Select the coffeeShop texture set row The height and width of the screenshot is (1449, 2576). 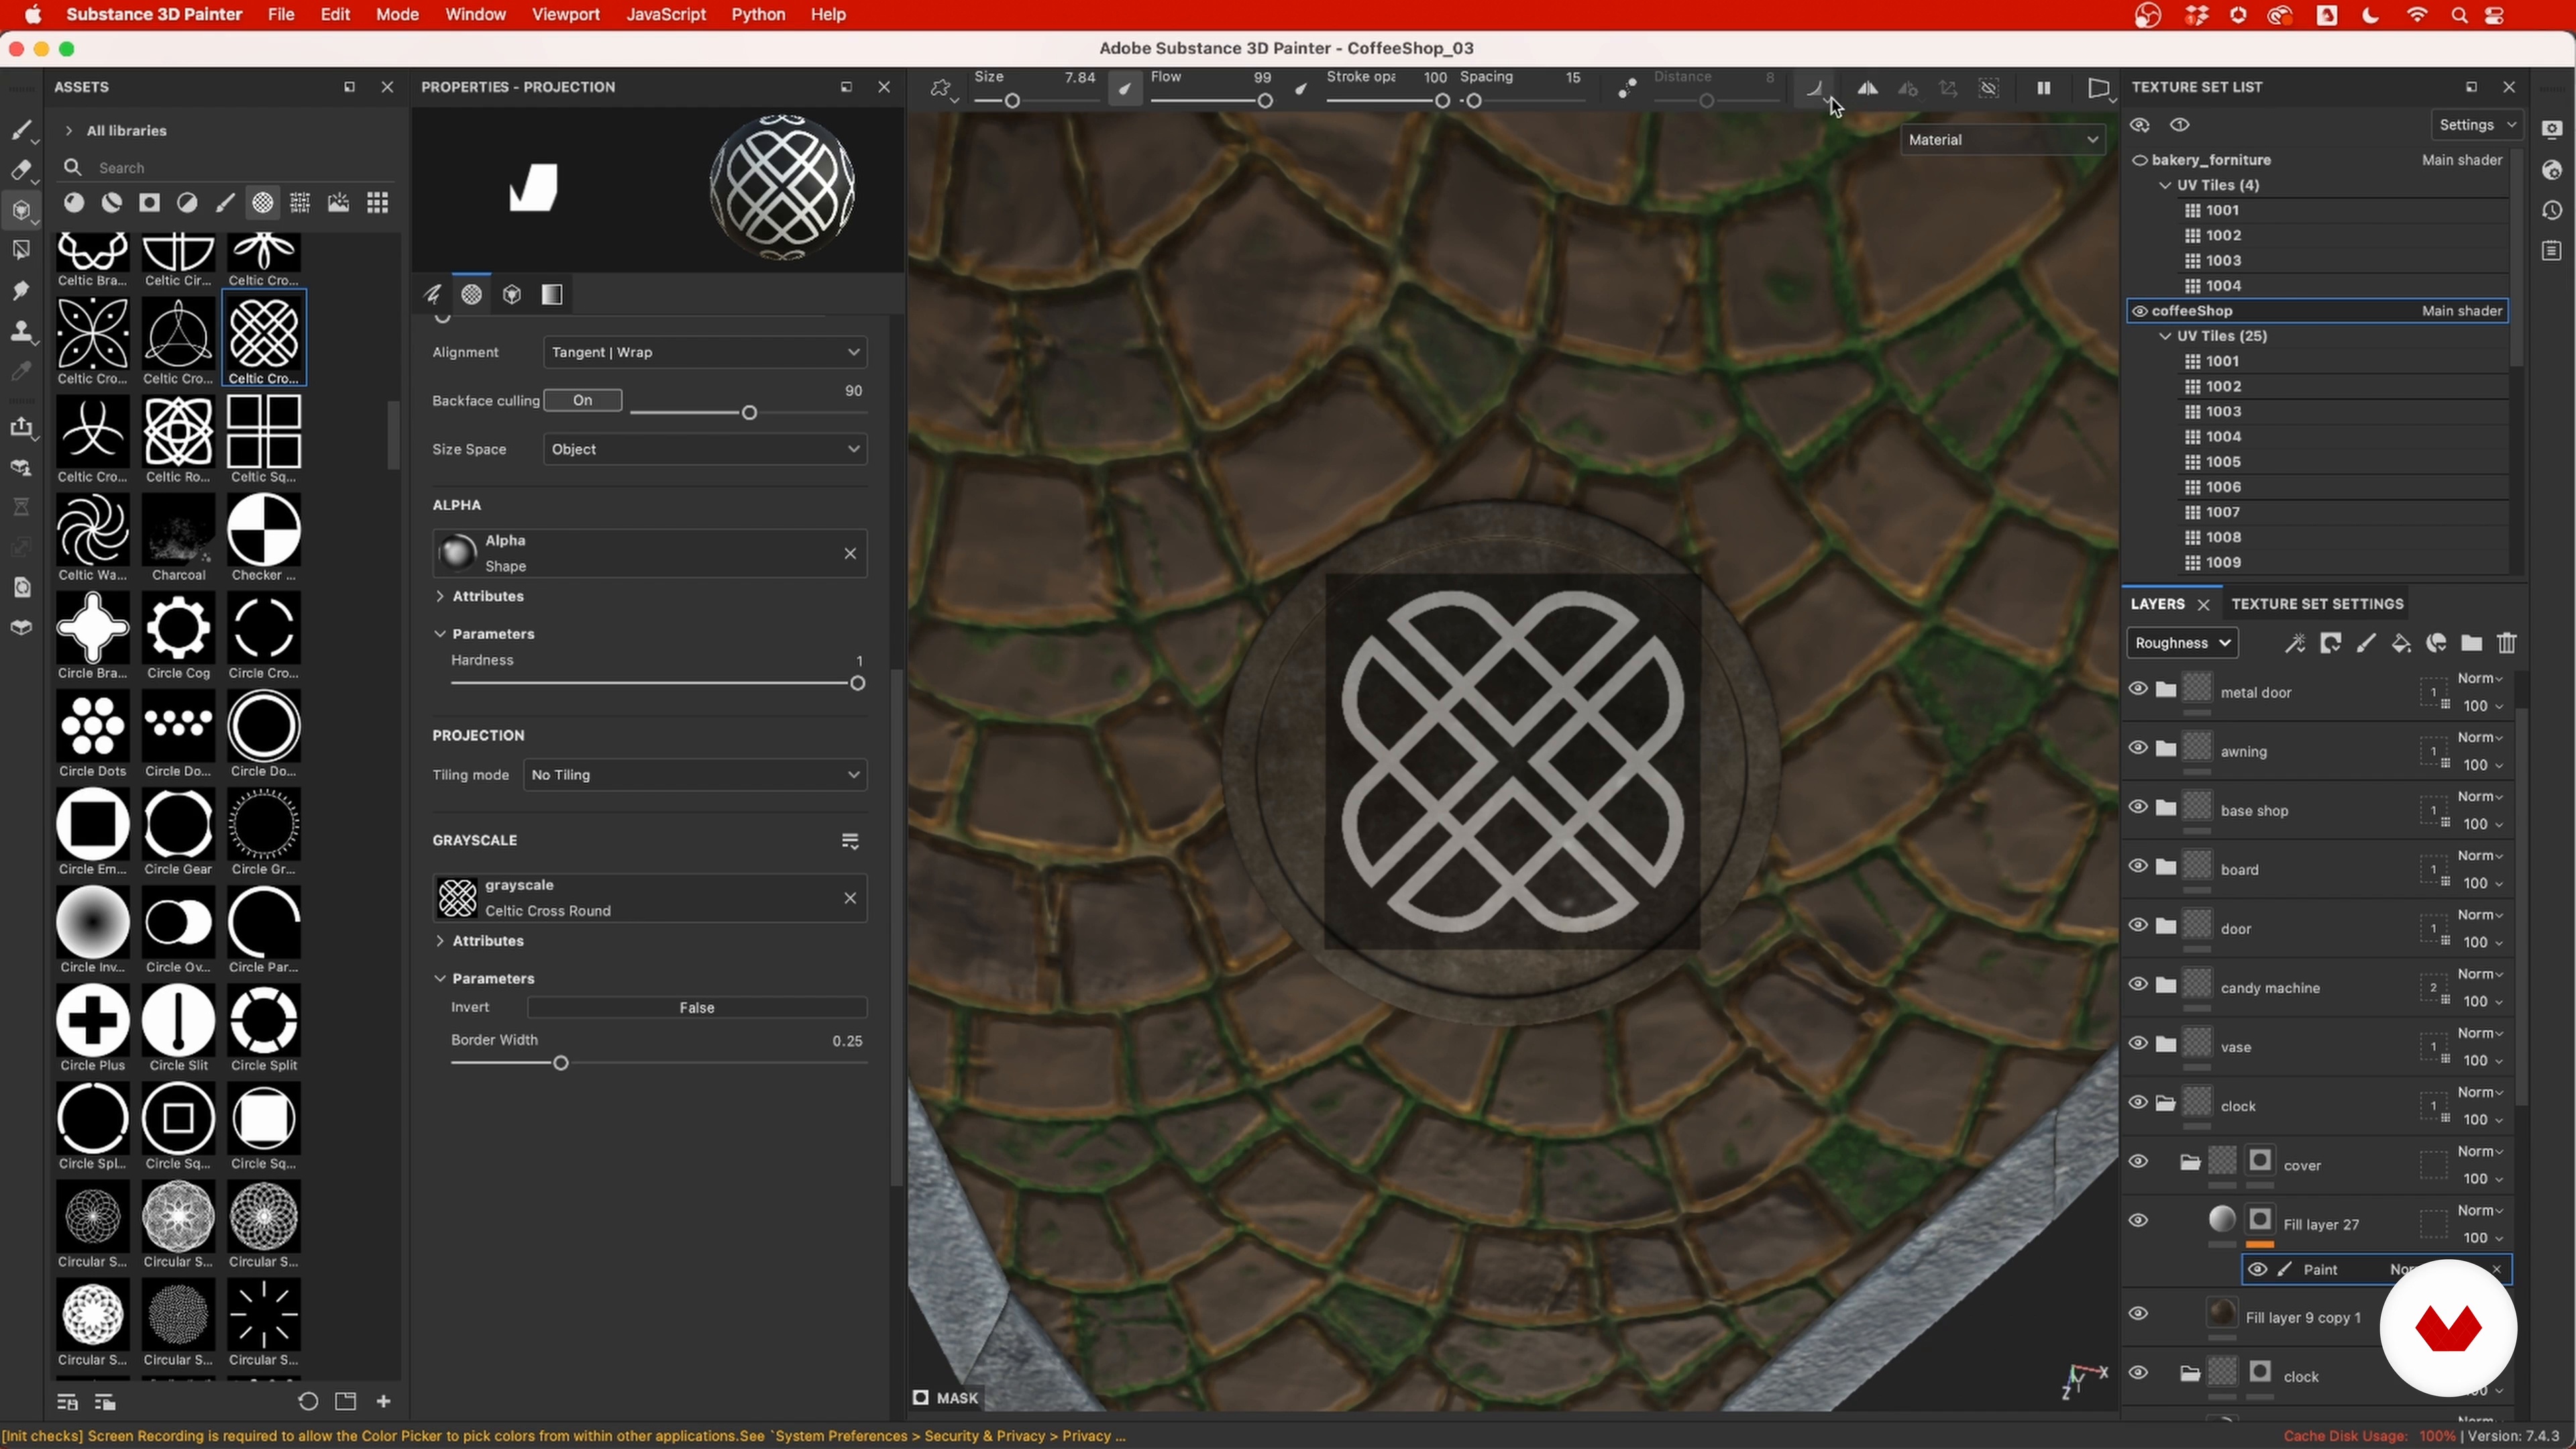coord(2317,311)
